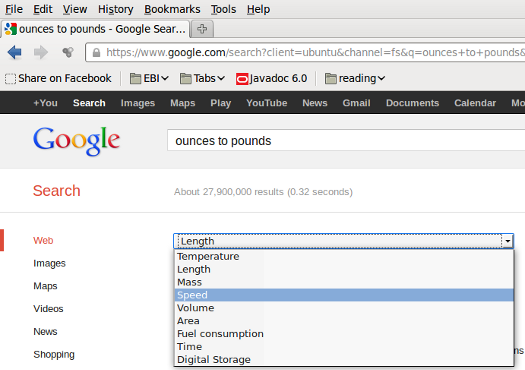The height and width of the screenshot is (370, 525).
Task: Open News in the black Google bar
Action: click(315, 103)
